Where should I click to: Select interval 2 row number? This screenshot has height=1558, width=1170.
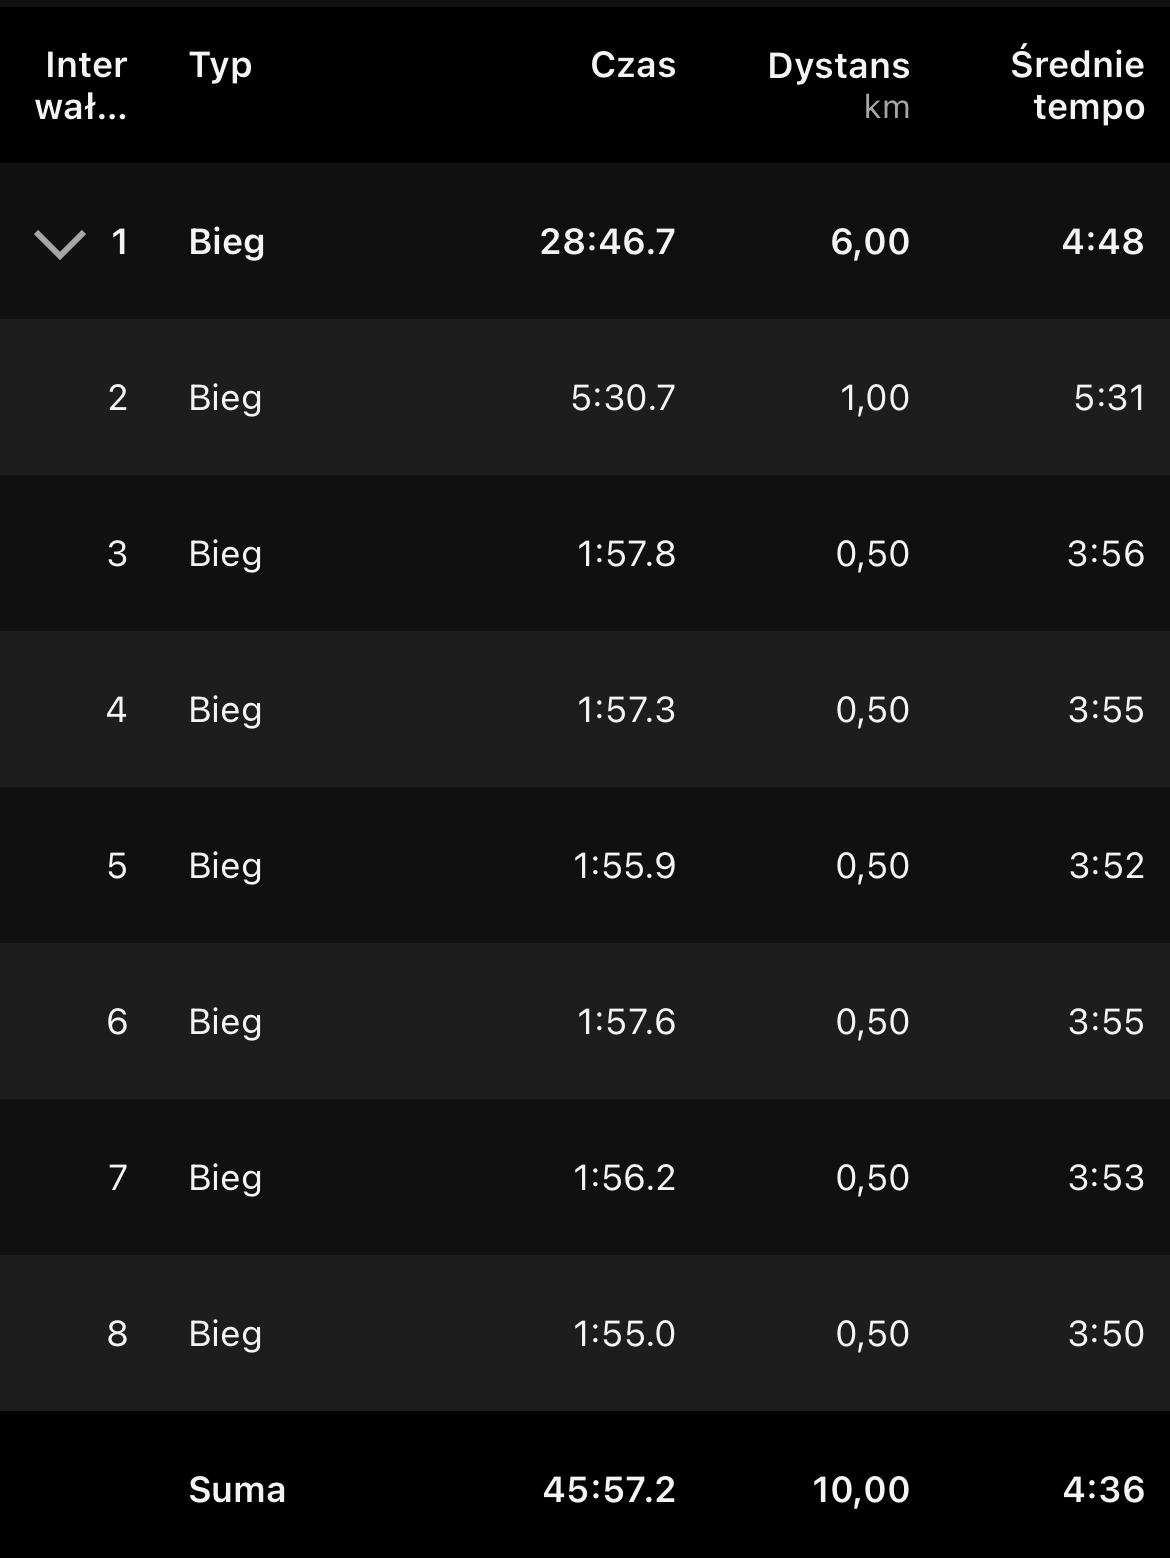117,398
